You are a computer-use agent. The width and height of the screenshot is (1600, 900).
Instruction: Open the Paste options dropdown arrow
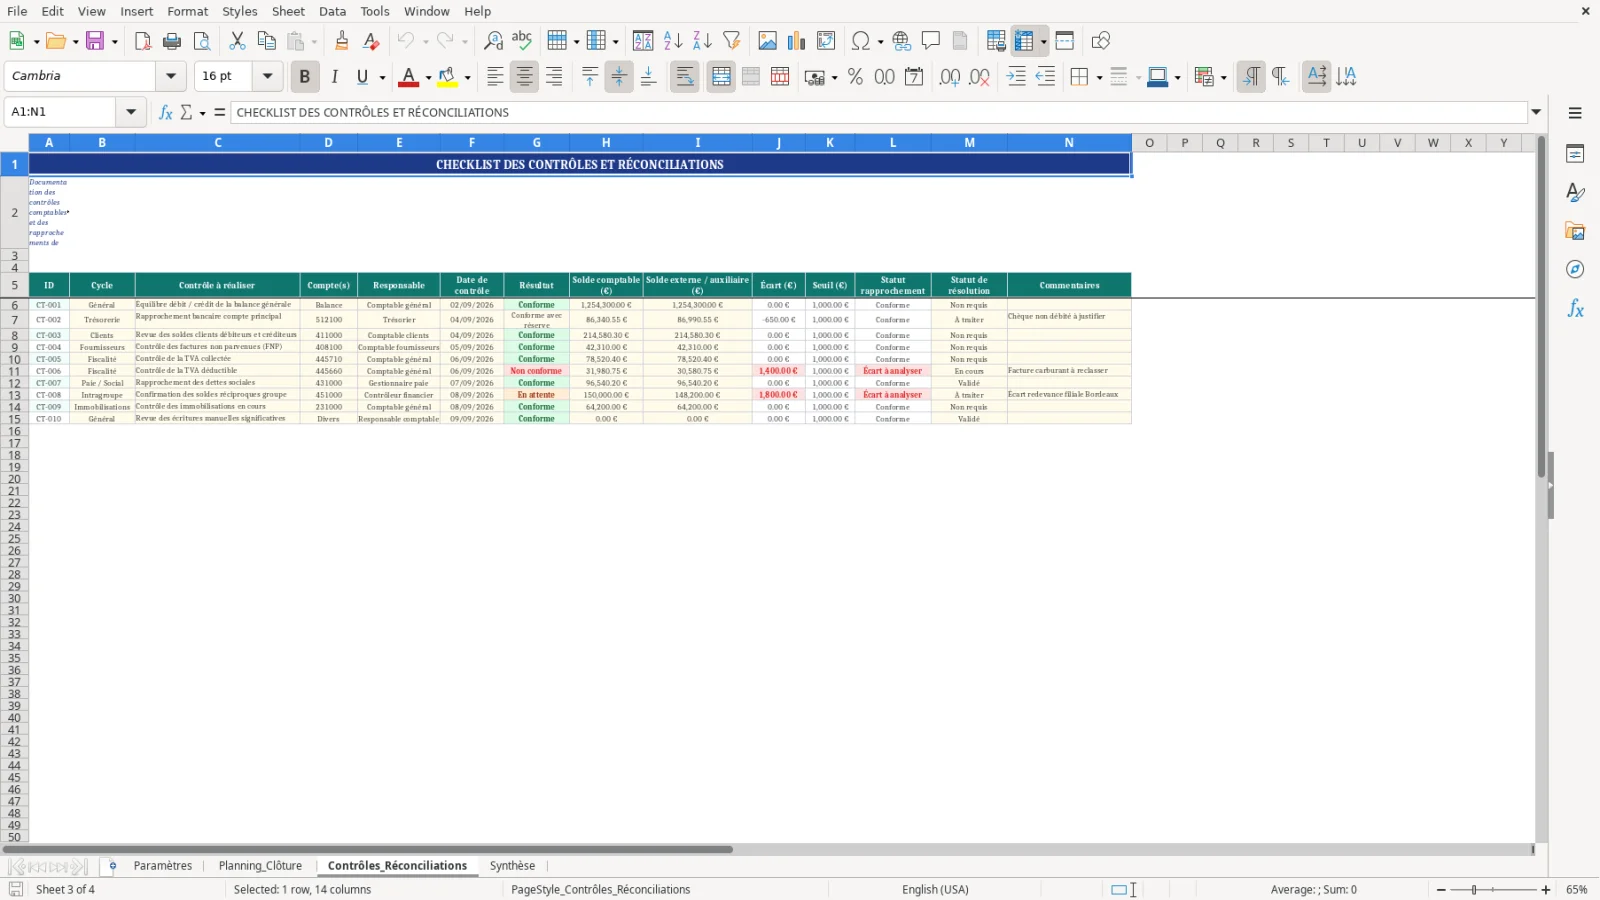tap(314, 42)
